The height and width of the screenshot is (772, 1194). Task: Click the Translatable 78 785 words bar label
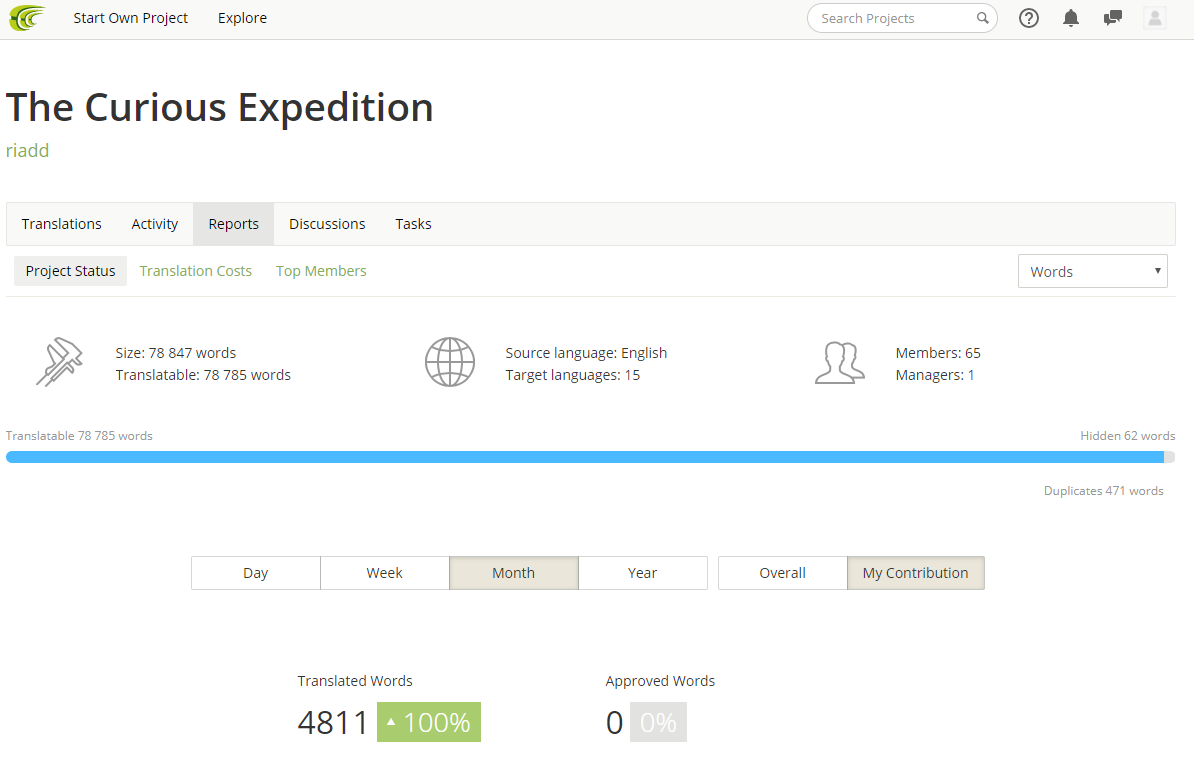pos(79,435)
